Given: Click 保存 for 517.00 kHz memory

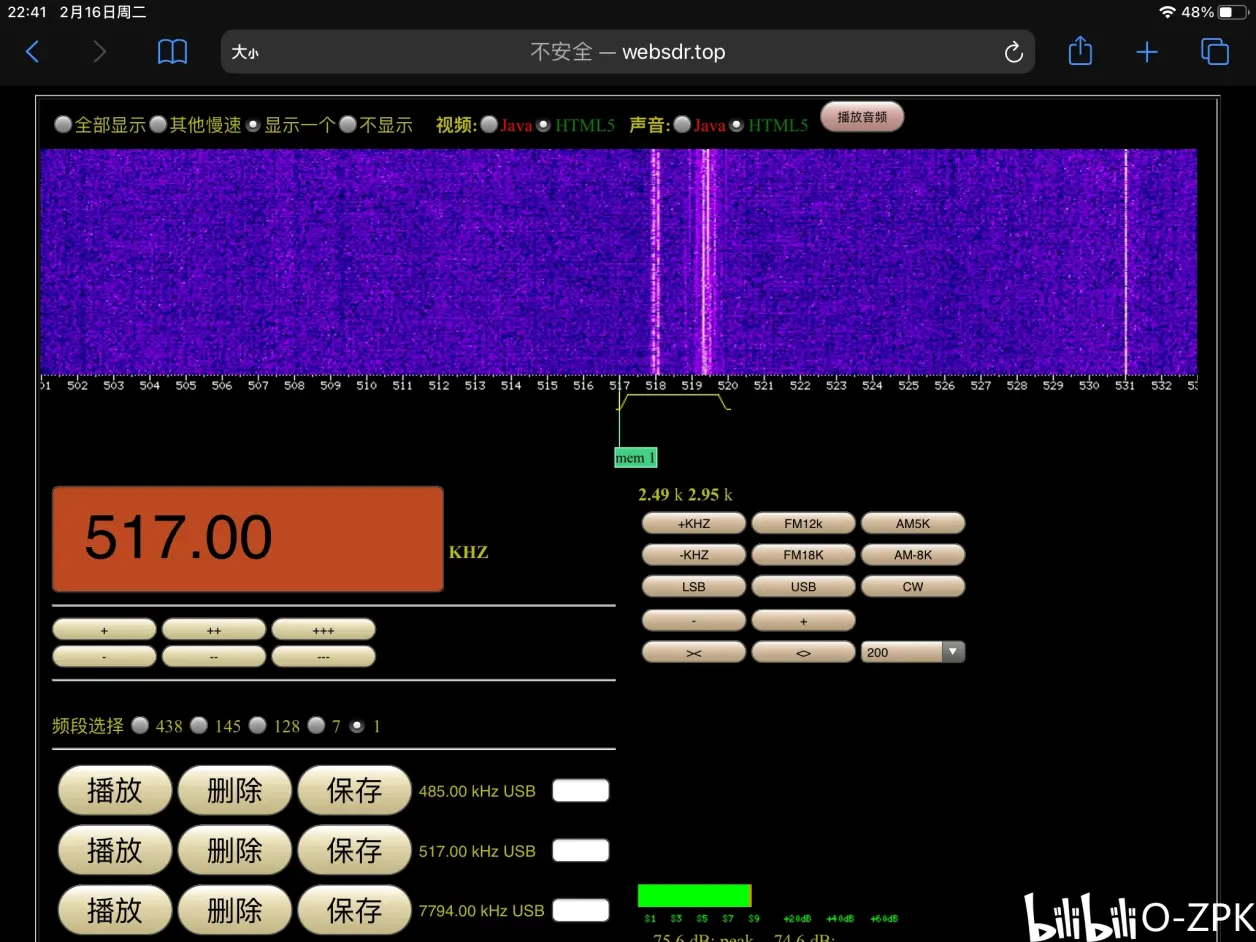Looking at the screenshot, I should tap(354, 851).
